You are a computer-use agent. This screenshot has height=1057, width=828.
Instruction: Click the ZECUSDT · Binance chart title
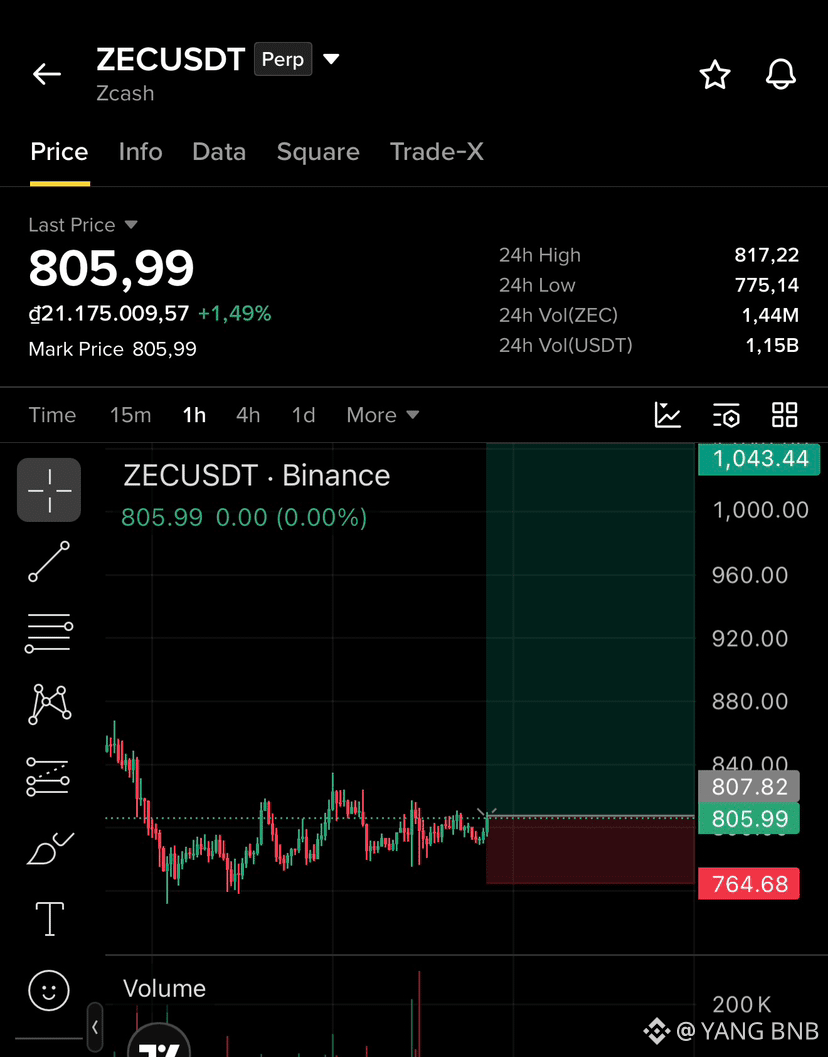tap(256, 476)
